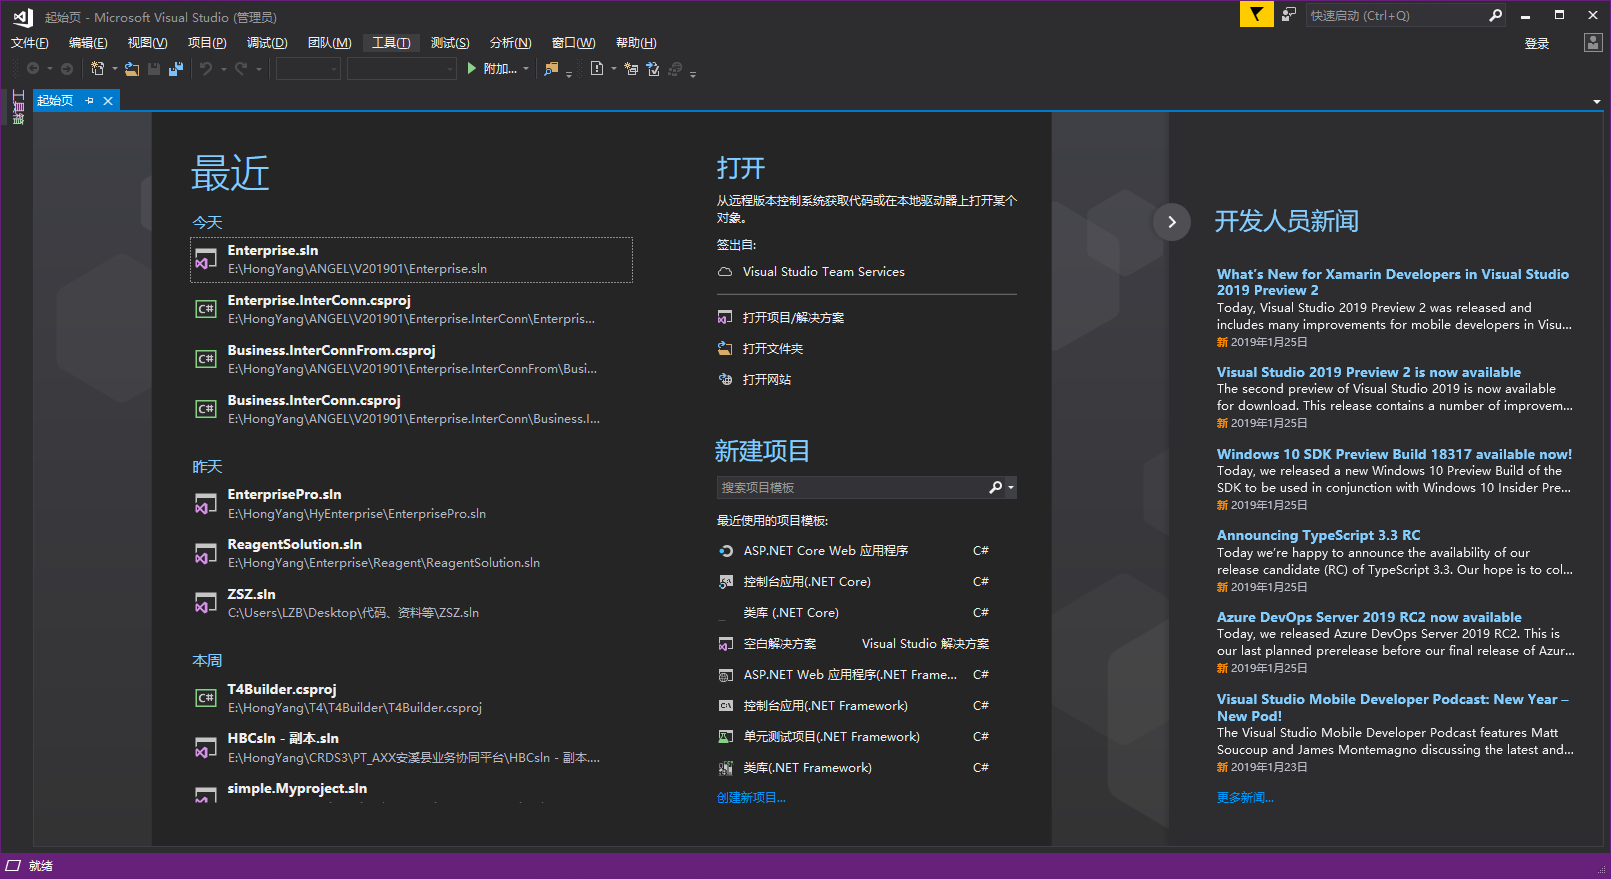Screen dimensions: 1611x879
Task: Open the Announcing TypeScript 3.3 RC article
Action: tap(1318, 536)
